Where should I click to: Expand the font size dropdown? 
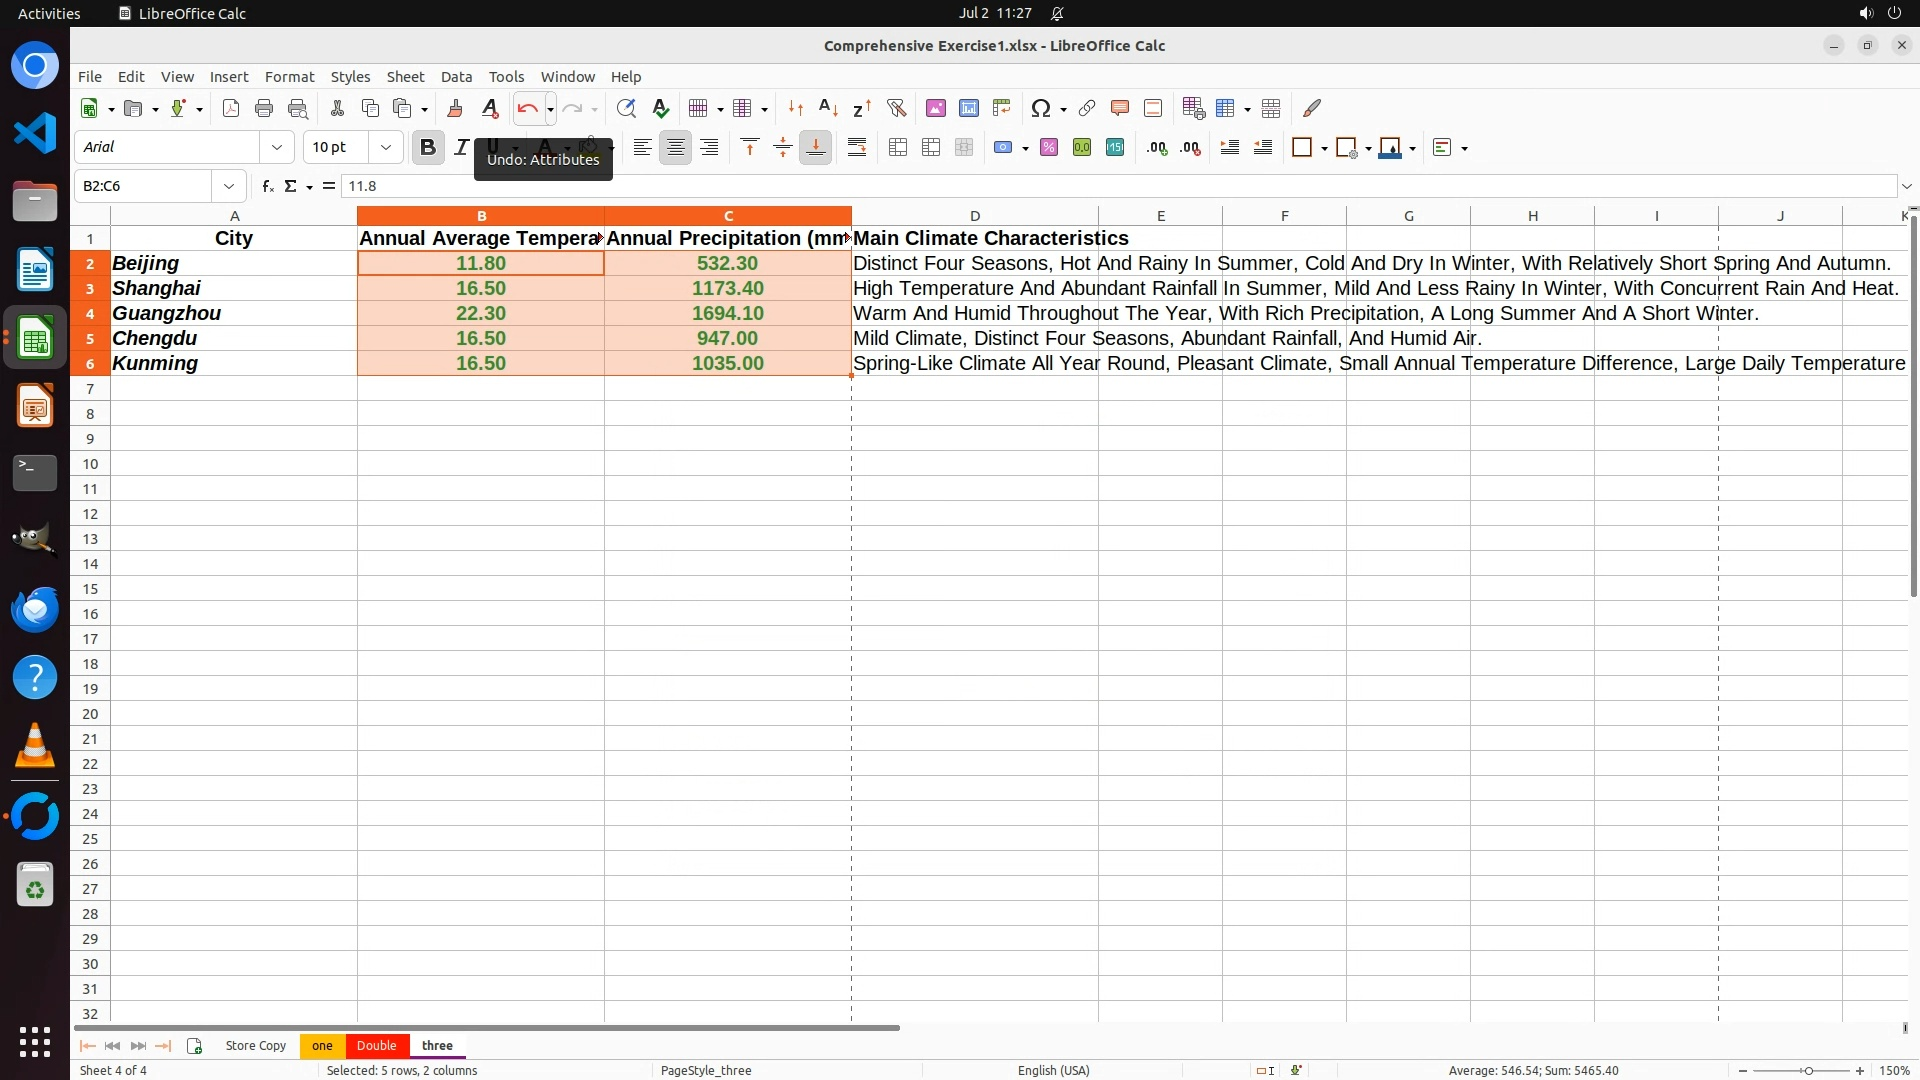pos(386,148)
